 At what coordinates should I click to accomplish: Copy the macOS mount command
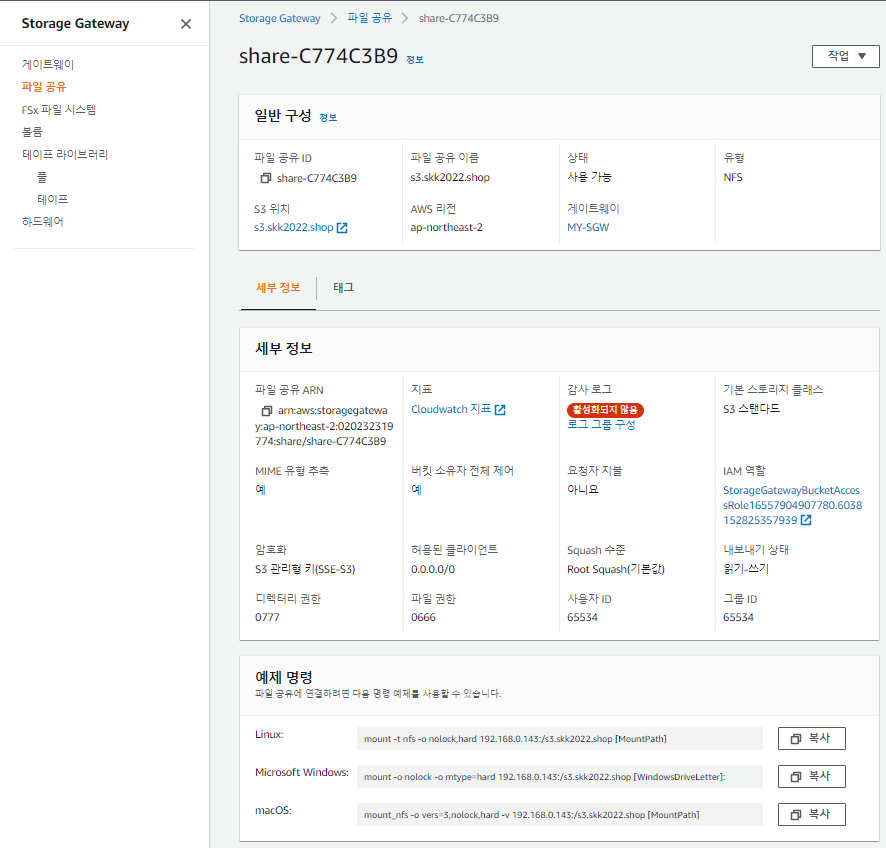pos(811,814)
